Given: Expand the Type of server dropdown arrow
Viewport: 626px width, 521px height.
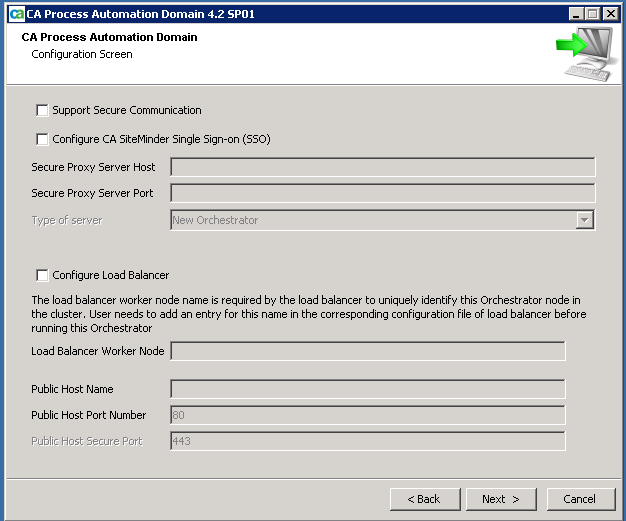Looking at the screenshot, I should 585,220.
